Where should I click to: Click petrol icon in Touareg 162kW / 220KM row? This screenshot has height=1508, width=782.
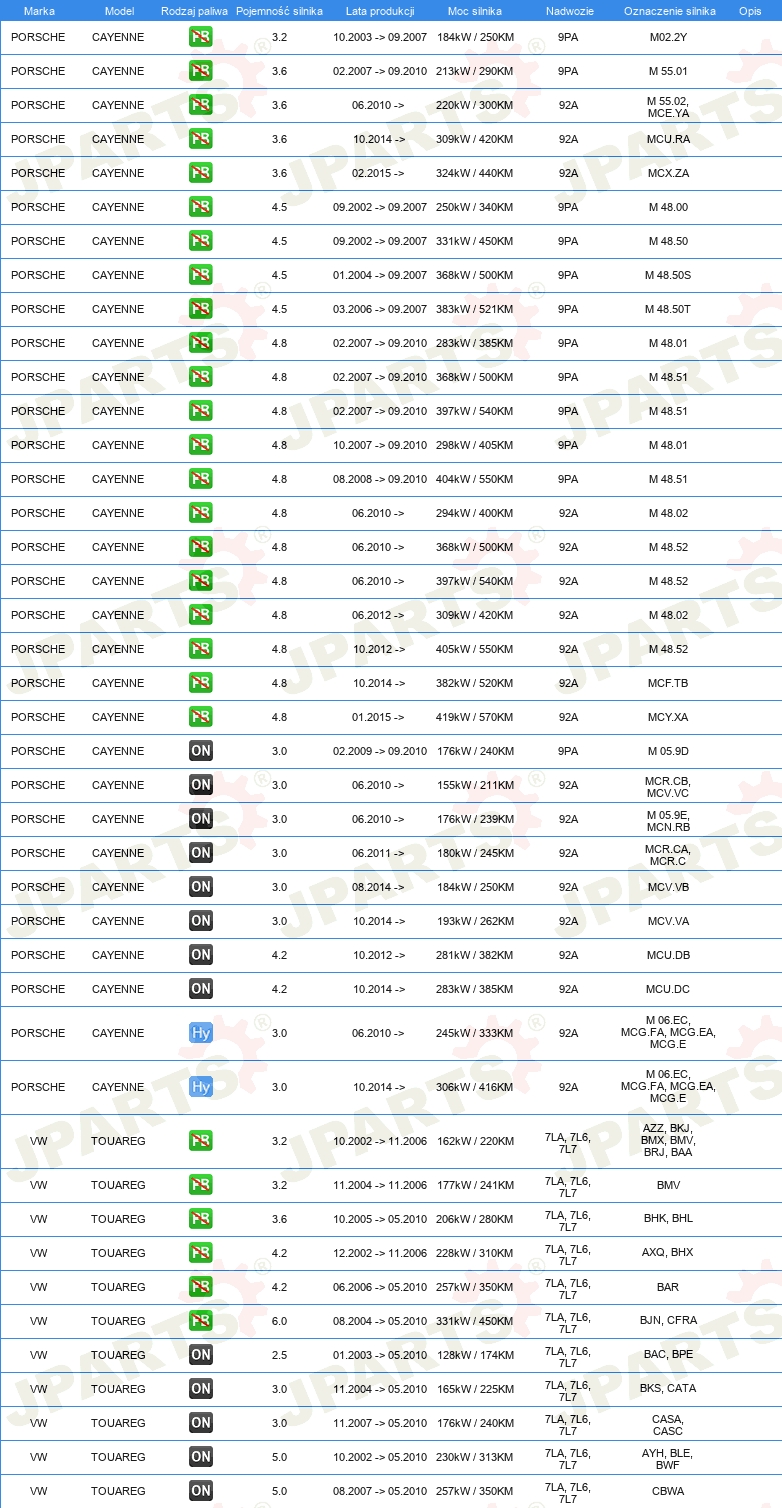(x=200, y=1141)
